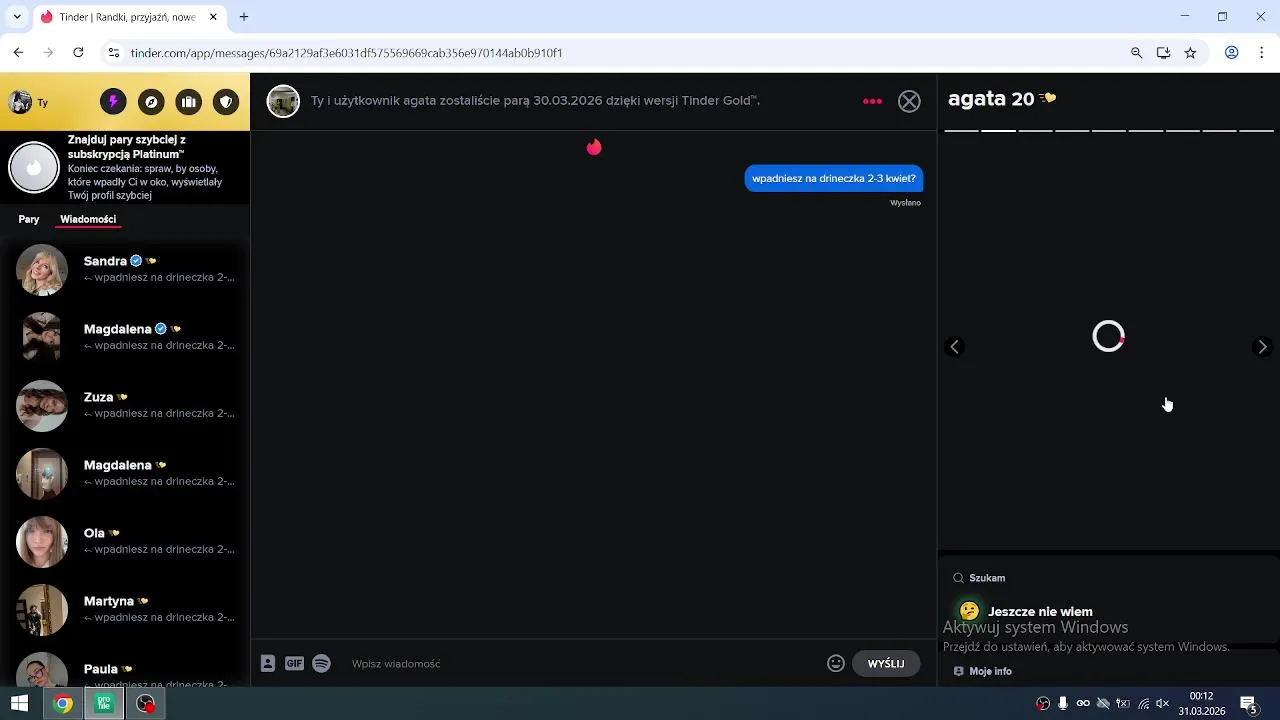
Task: Open chat with unverified Magdalena
Action: tap(125, 474)
